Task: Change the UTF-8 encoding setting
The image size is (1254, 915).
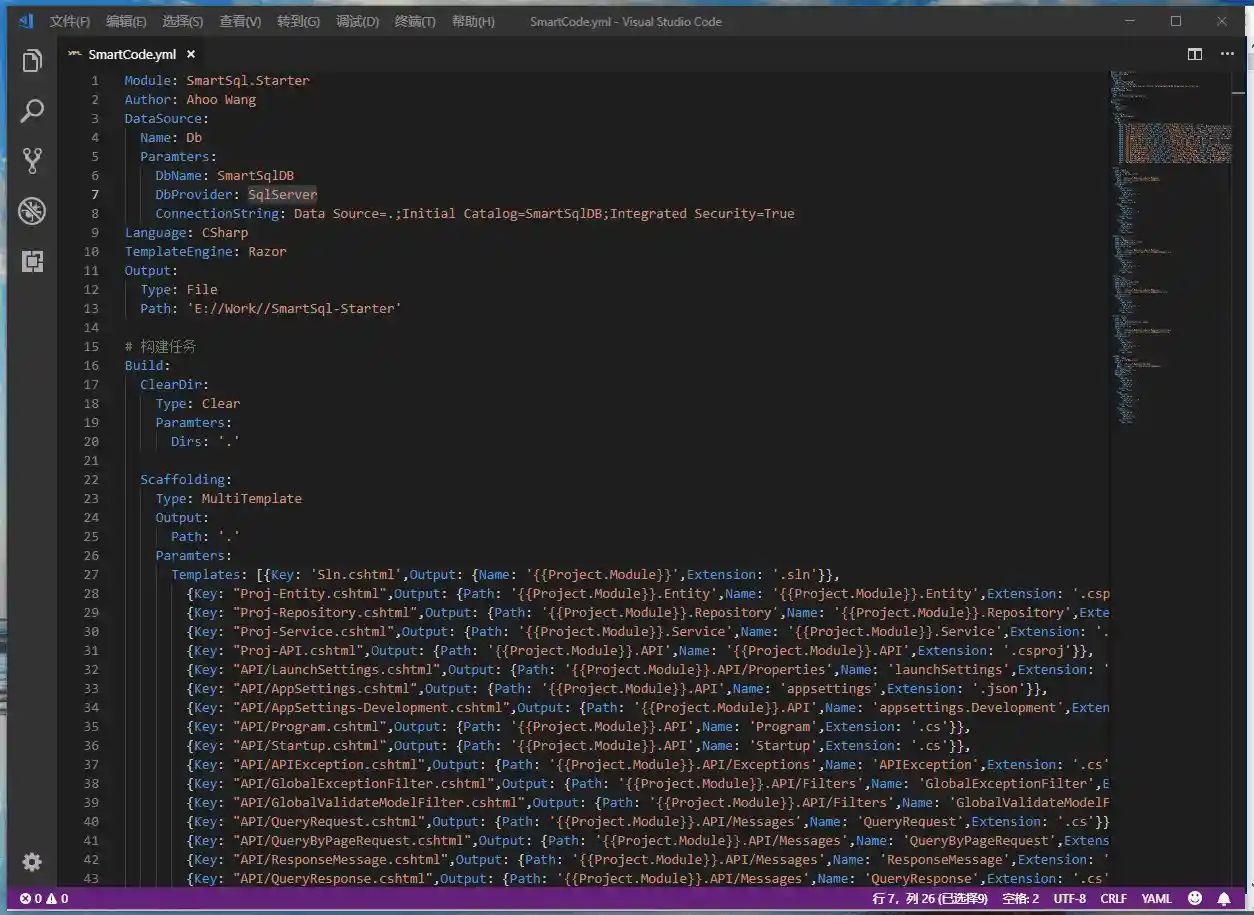Action: (x=1069, y=898)
